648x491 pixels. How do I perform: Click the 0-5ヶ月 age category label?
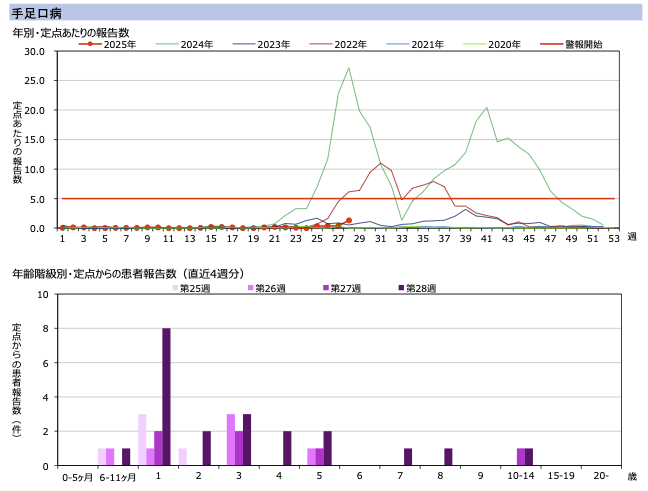pyautogui.click(x=77, y=477)
